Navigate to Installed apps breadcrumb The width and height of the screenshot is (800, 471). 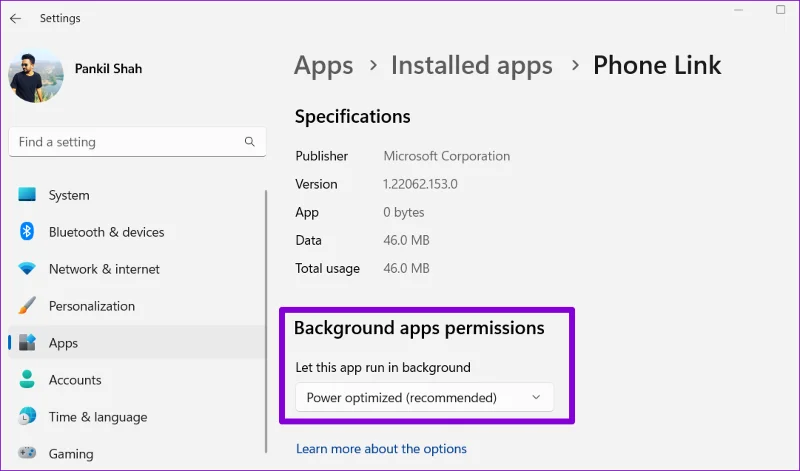(x=472, y=65)
